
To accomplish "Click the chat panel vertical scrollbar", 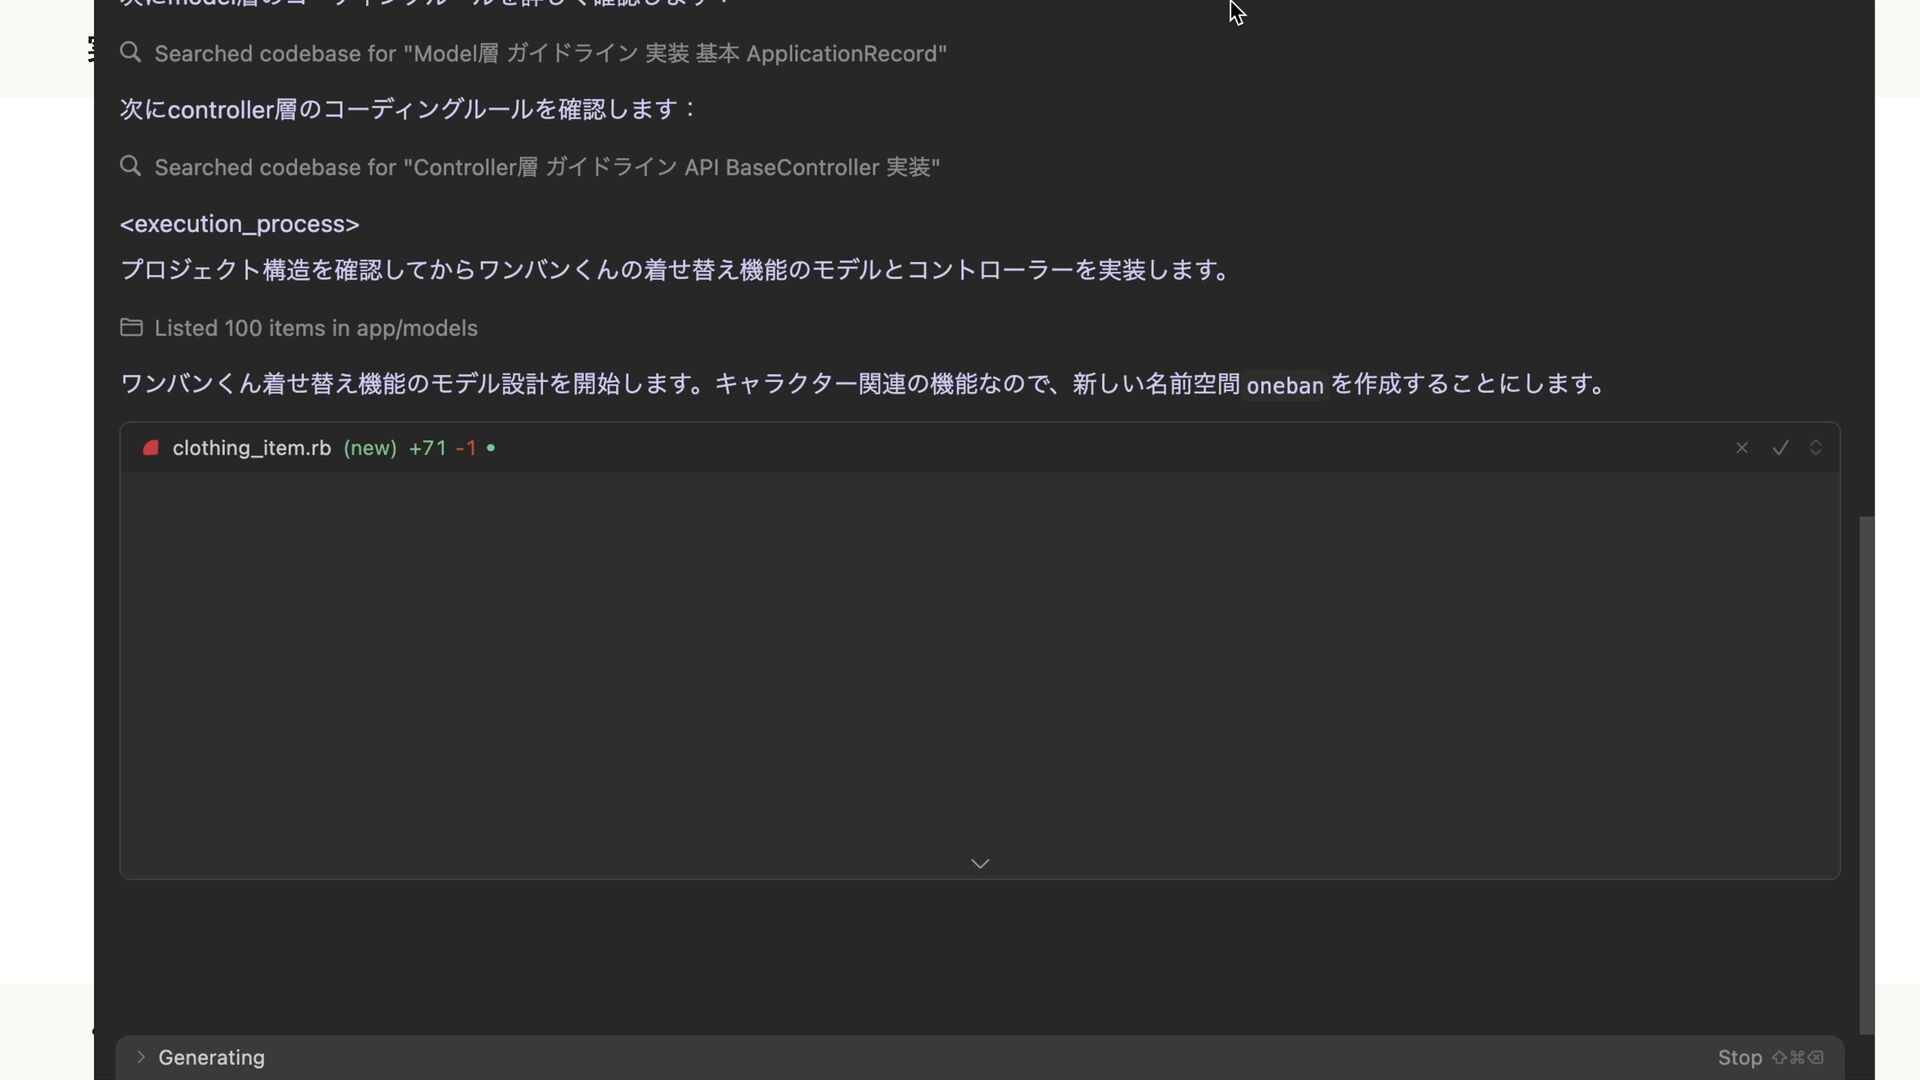I will (1866, 775).
